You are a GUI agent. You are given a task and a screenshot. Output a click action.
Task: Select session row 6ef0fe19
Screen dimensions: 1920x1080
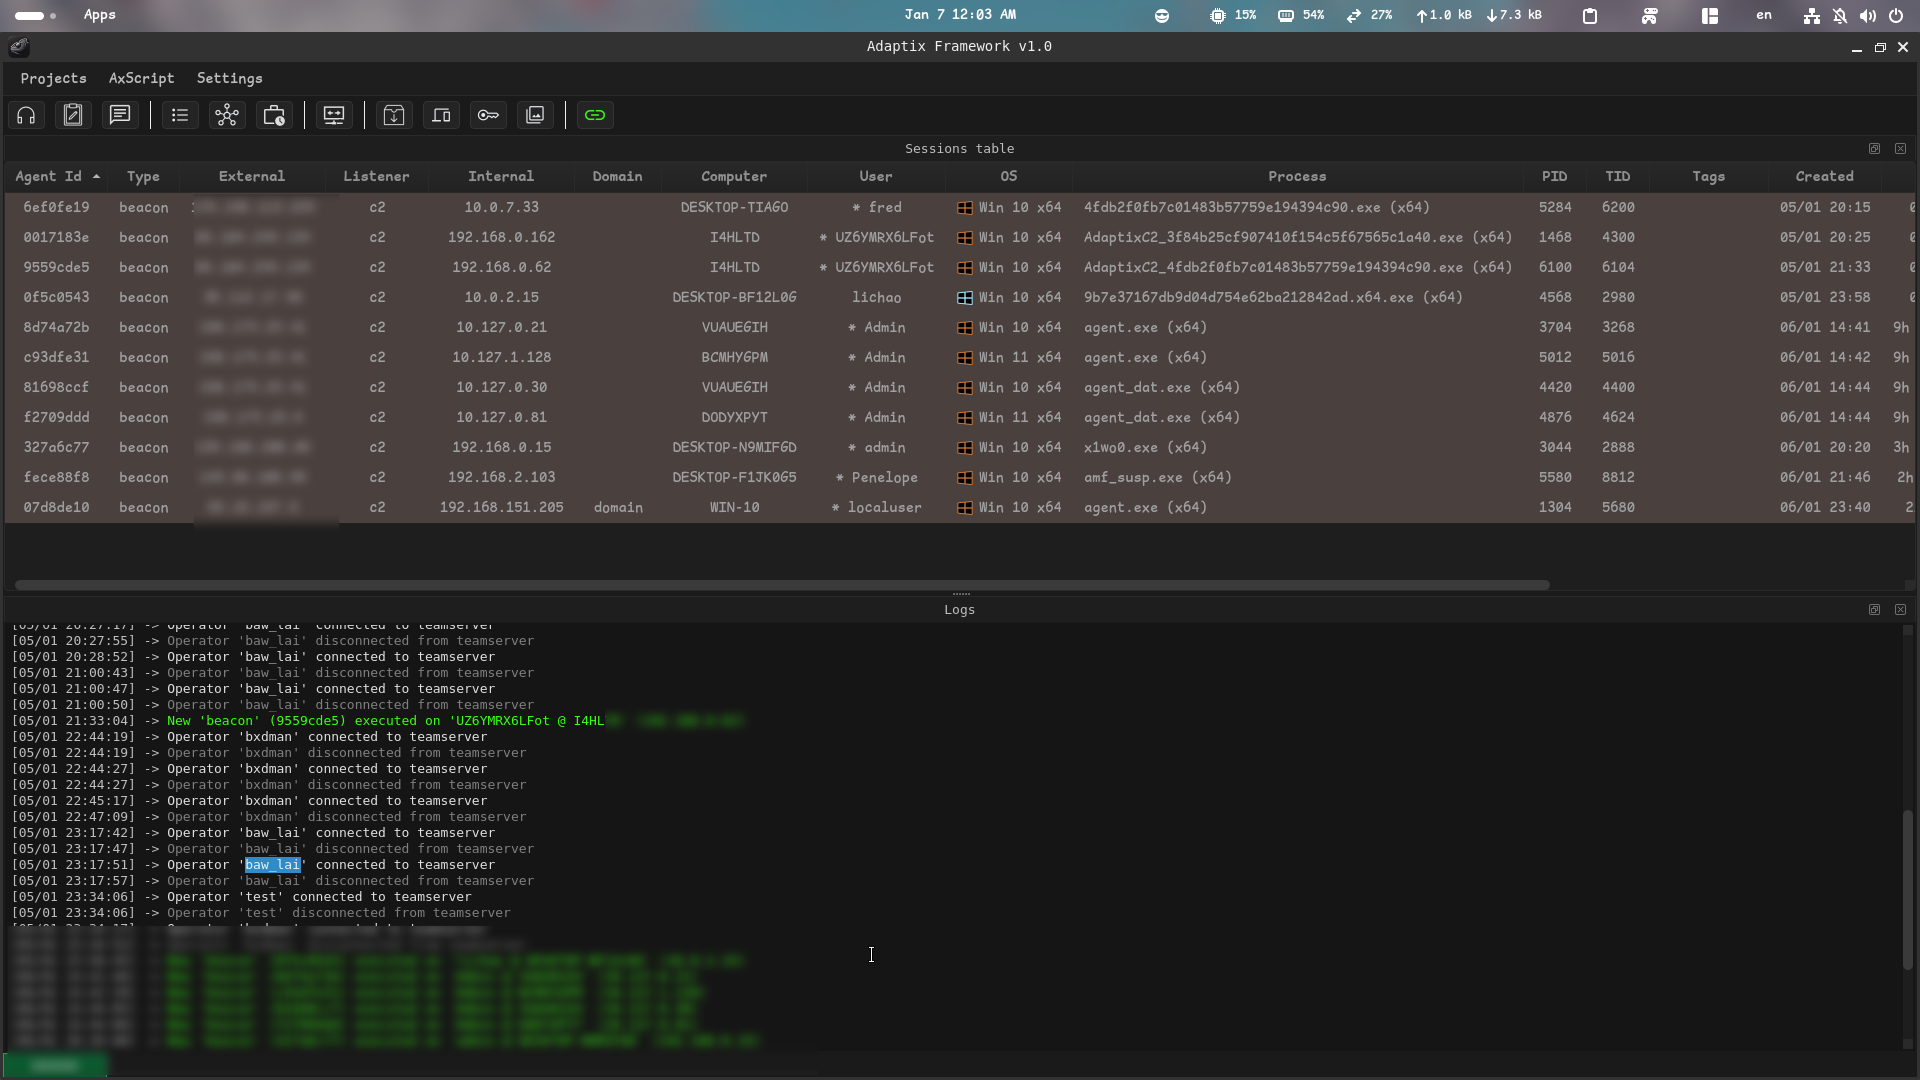(56, 208)
